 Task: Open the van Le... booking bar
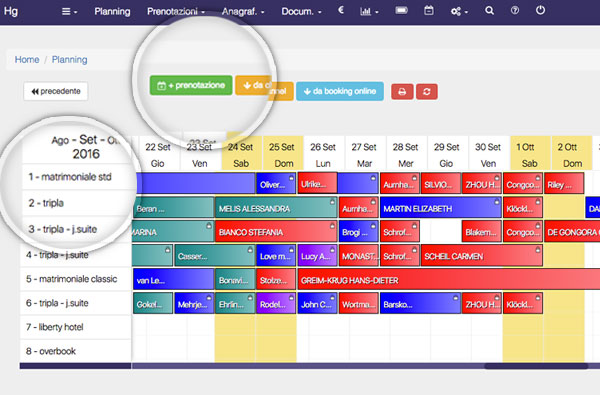[x=173, y=280]
